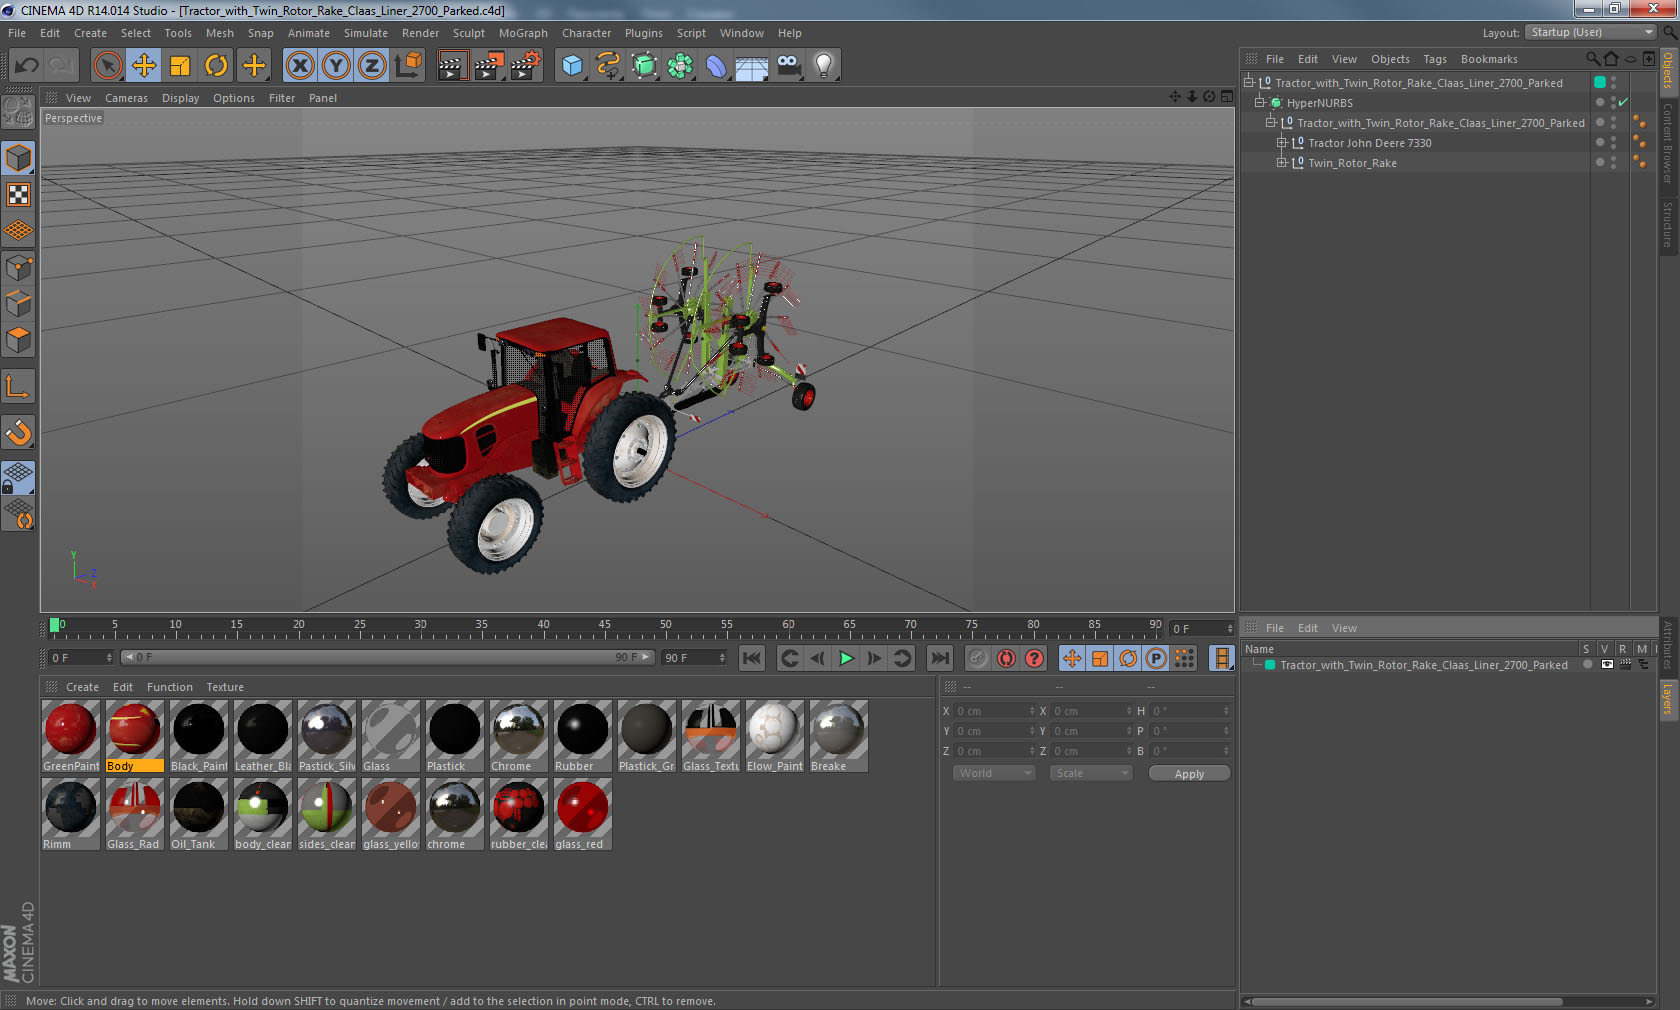Open the viewport Cameras menu

126,98
